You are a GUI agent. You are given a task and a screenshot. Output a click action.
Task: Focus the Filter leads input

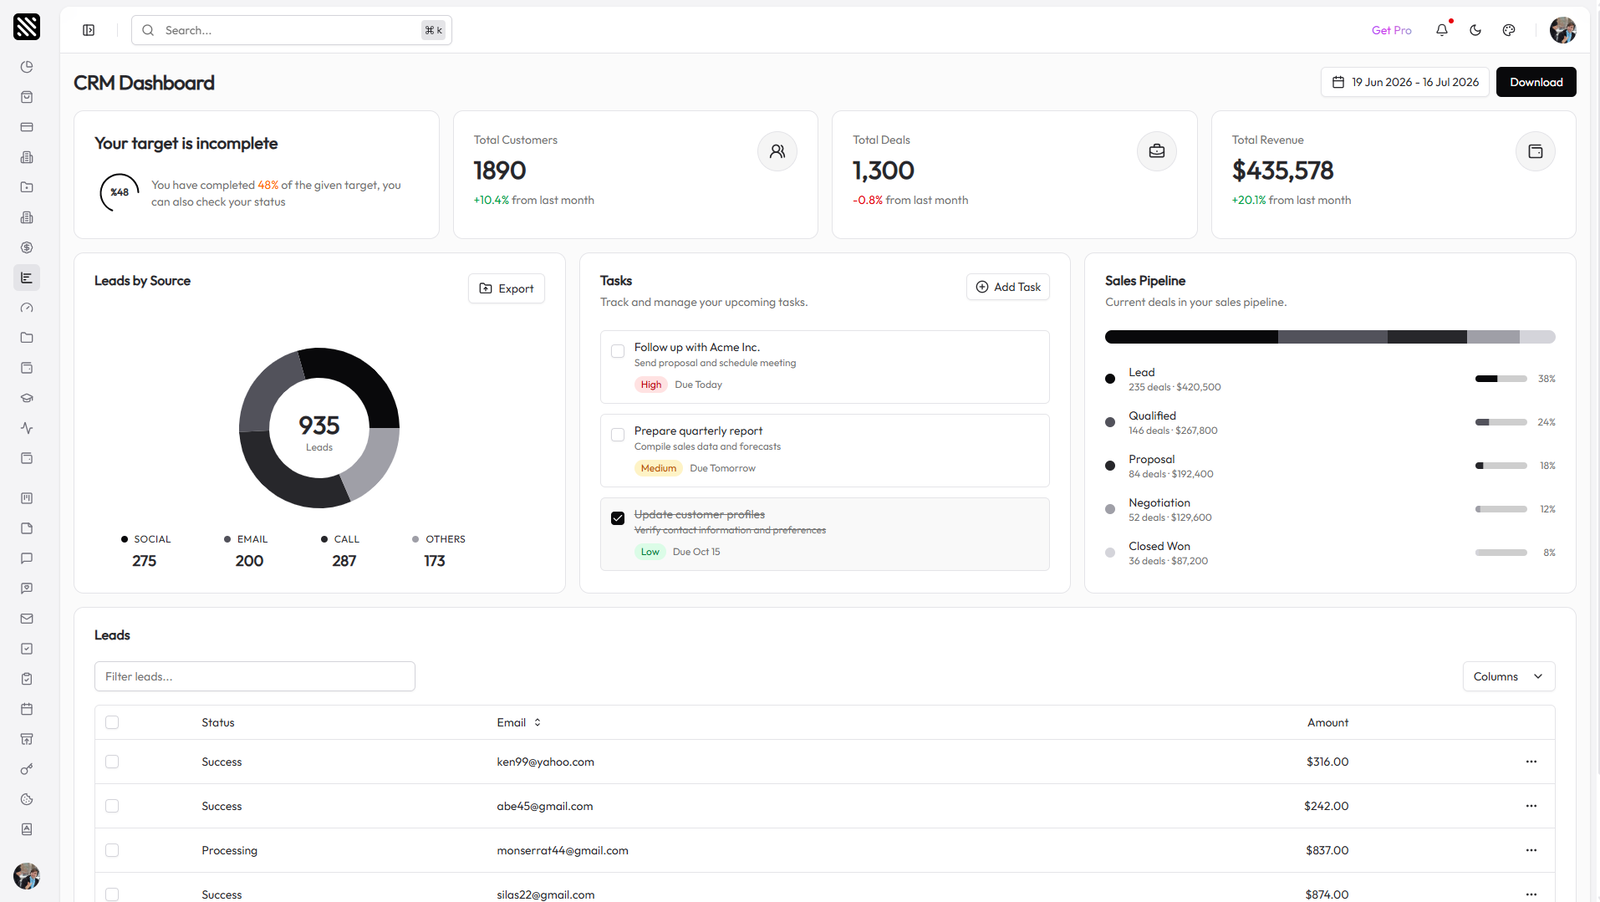[x=255, y=676]
